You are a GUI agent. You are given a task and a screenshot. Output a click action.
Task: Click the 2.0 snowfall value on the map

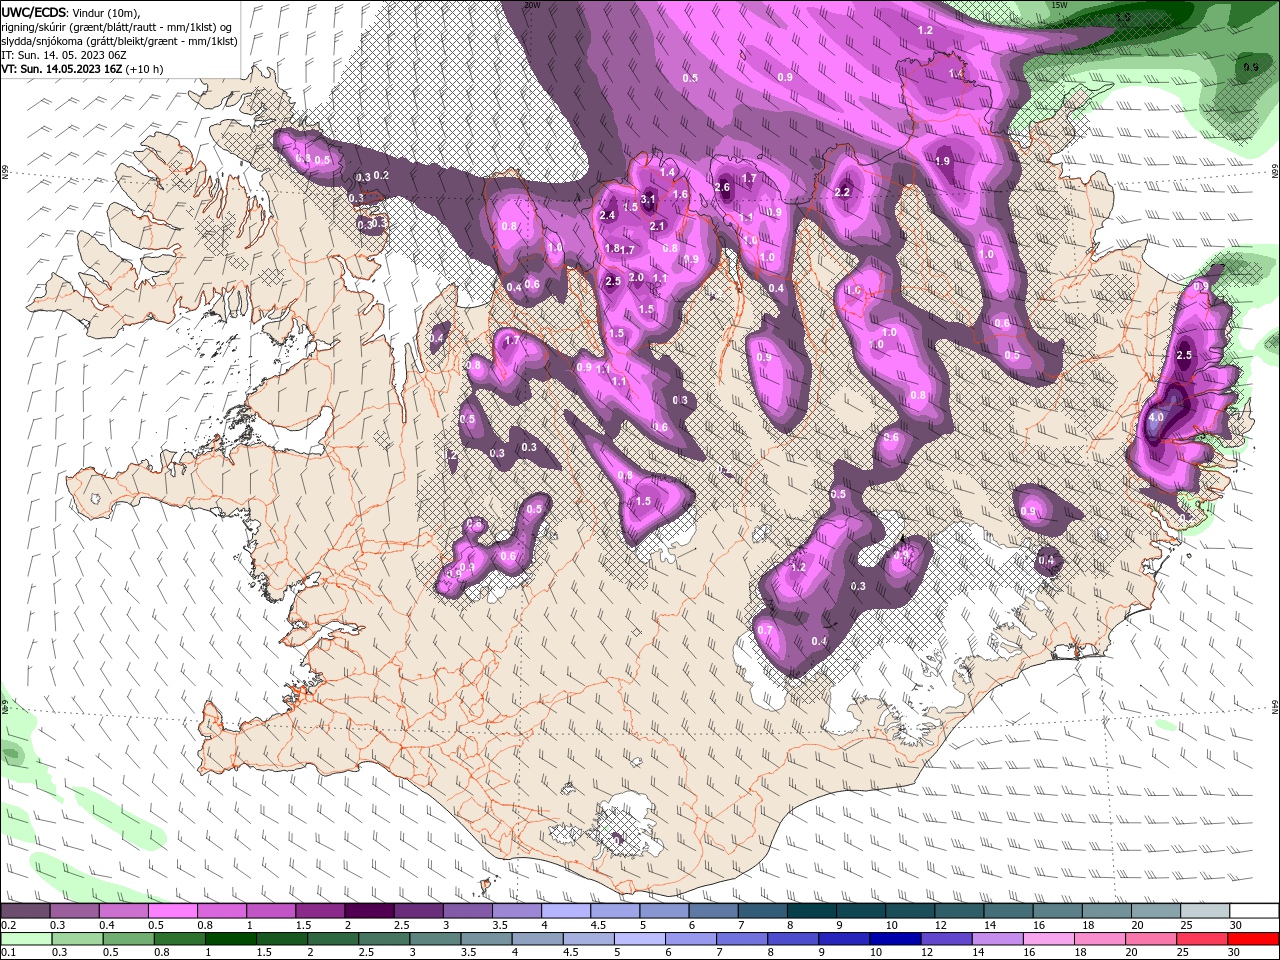click(637, 278)
